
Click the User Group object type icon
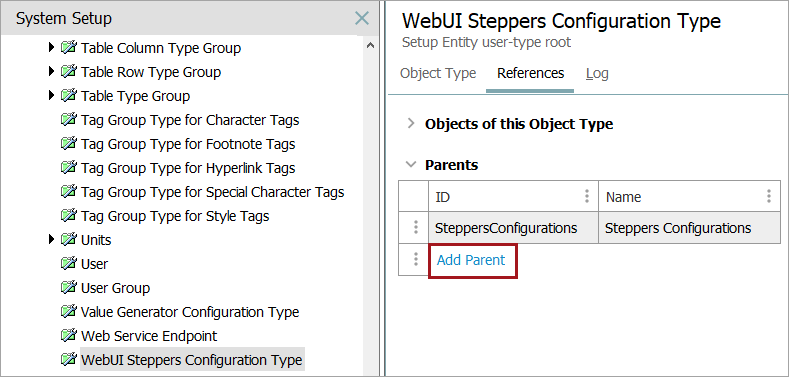click(x=68, y=288)
